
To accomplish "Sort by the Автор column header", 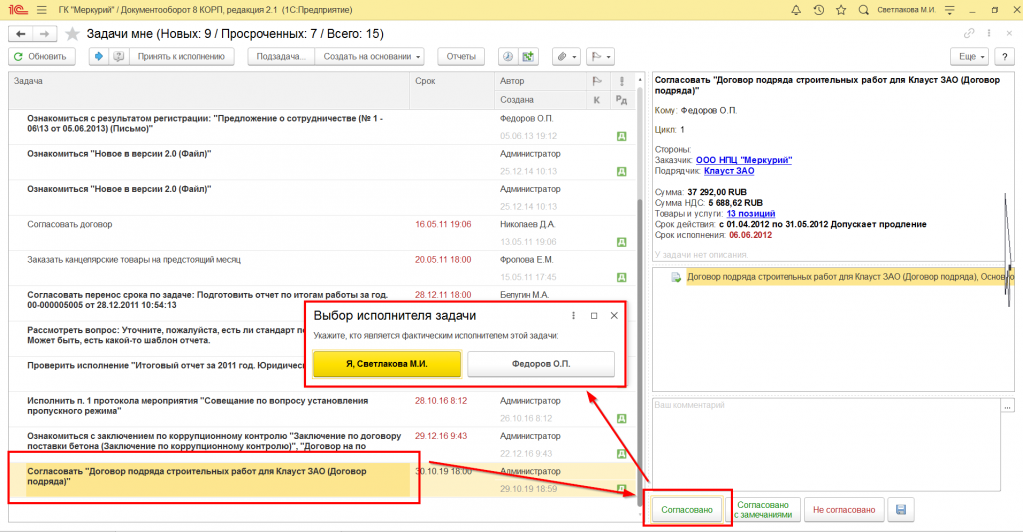I will pyautogui.click(x=541, y=81).
